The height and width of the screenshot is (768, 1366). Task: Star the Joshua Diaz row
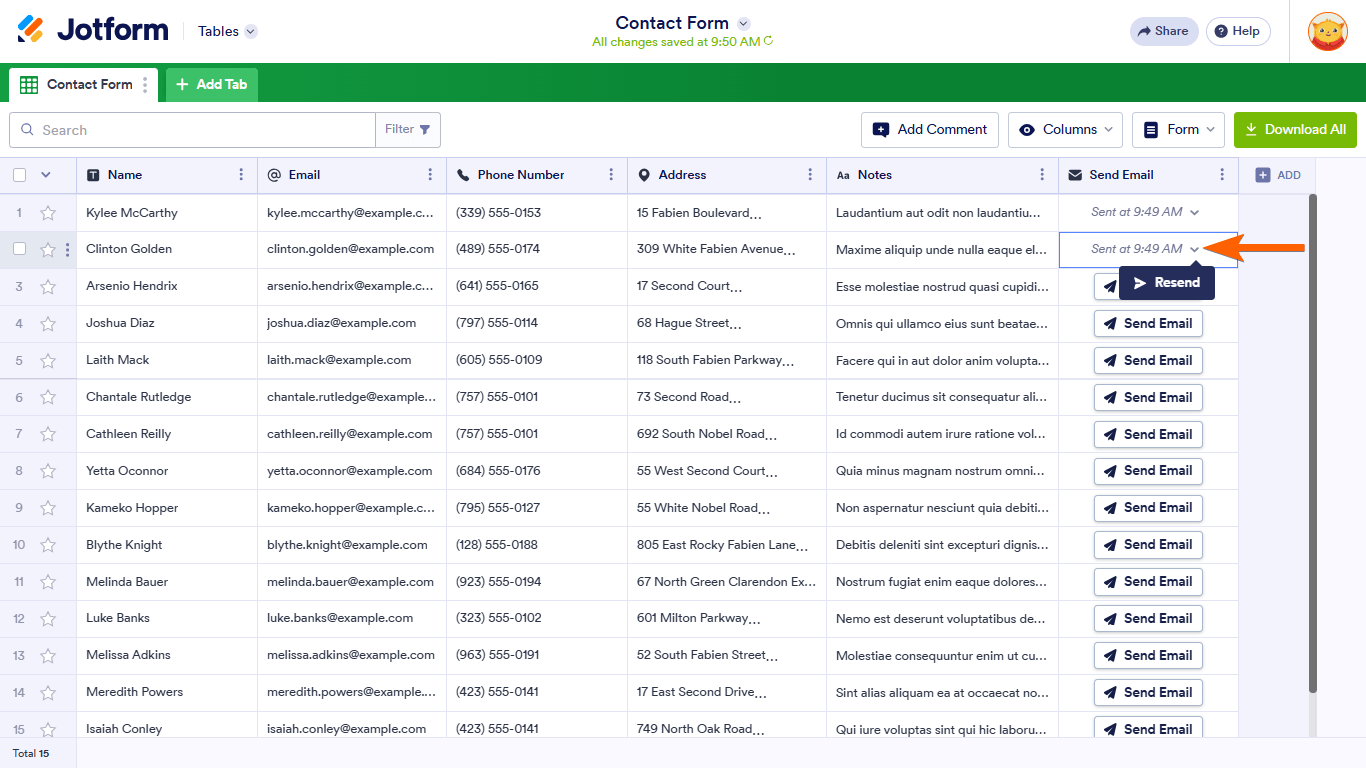[48, 324]
